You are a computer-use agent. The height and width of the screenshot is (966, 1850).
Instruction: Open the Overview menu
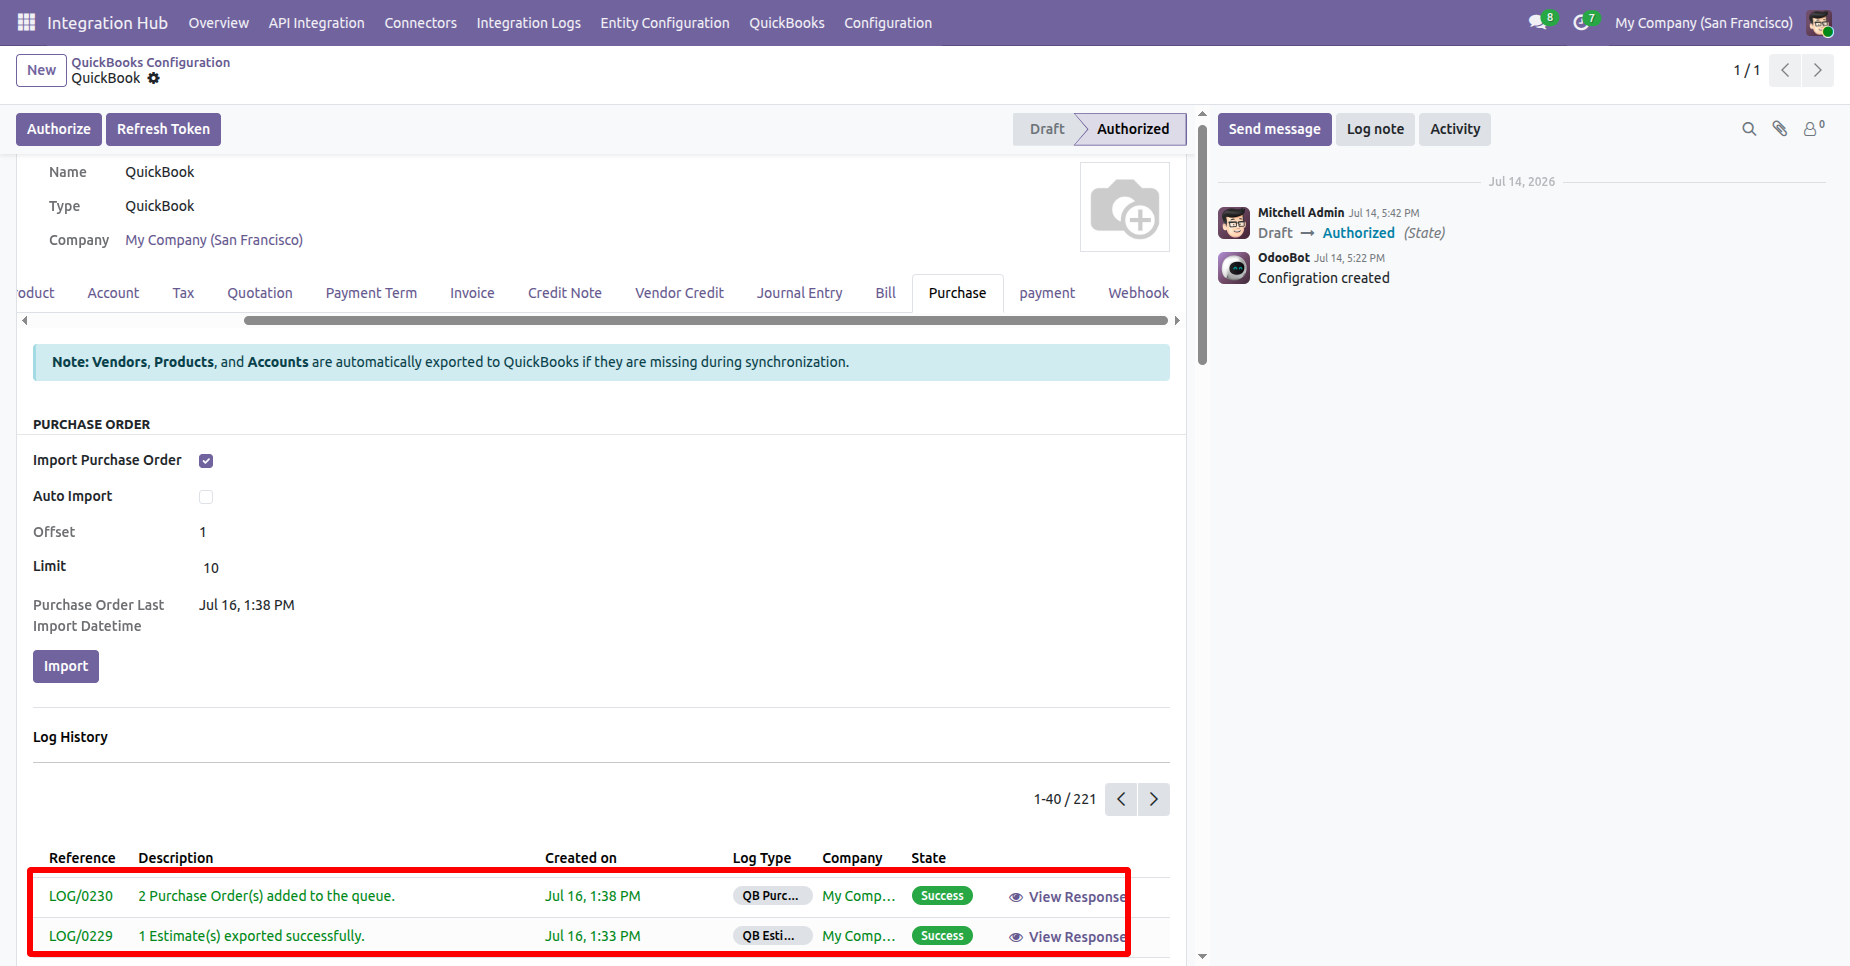pos(218,23)
